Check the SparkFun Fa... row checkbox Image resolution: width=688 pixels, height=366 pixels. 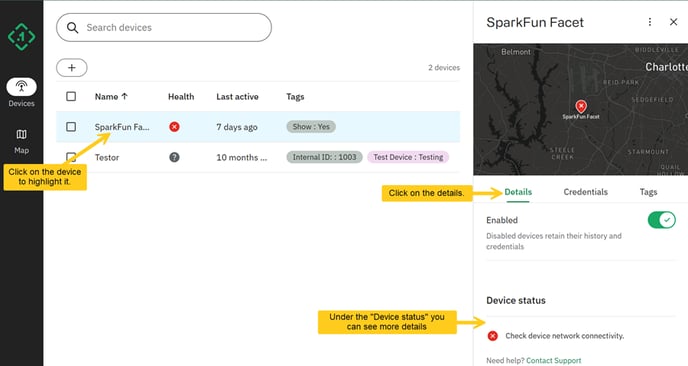(x=71, y=127)
